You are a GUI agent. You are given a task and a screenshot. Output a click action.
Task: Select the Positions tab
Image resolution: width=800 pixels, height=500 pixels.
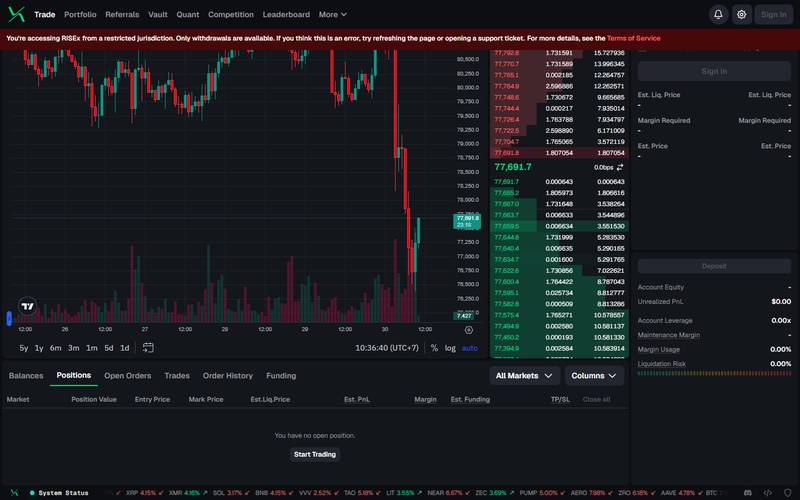pyautogui.click(x=73, y=375)
